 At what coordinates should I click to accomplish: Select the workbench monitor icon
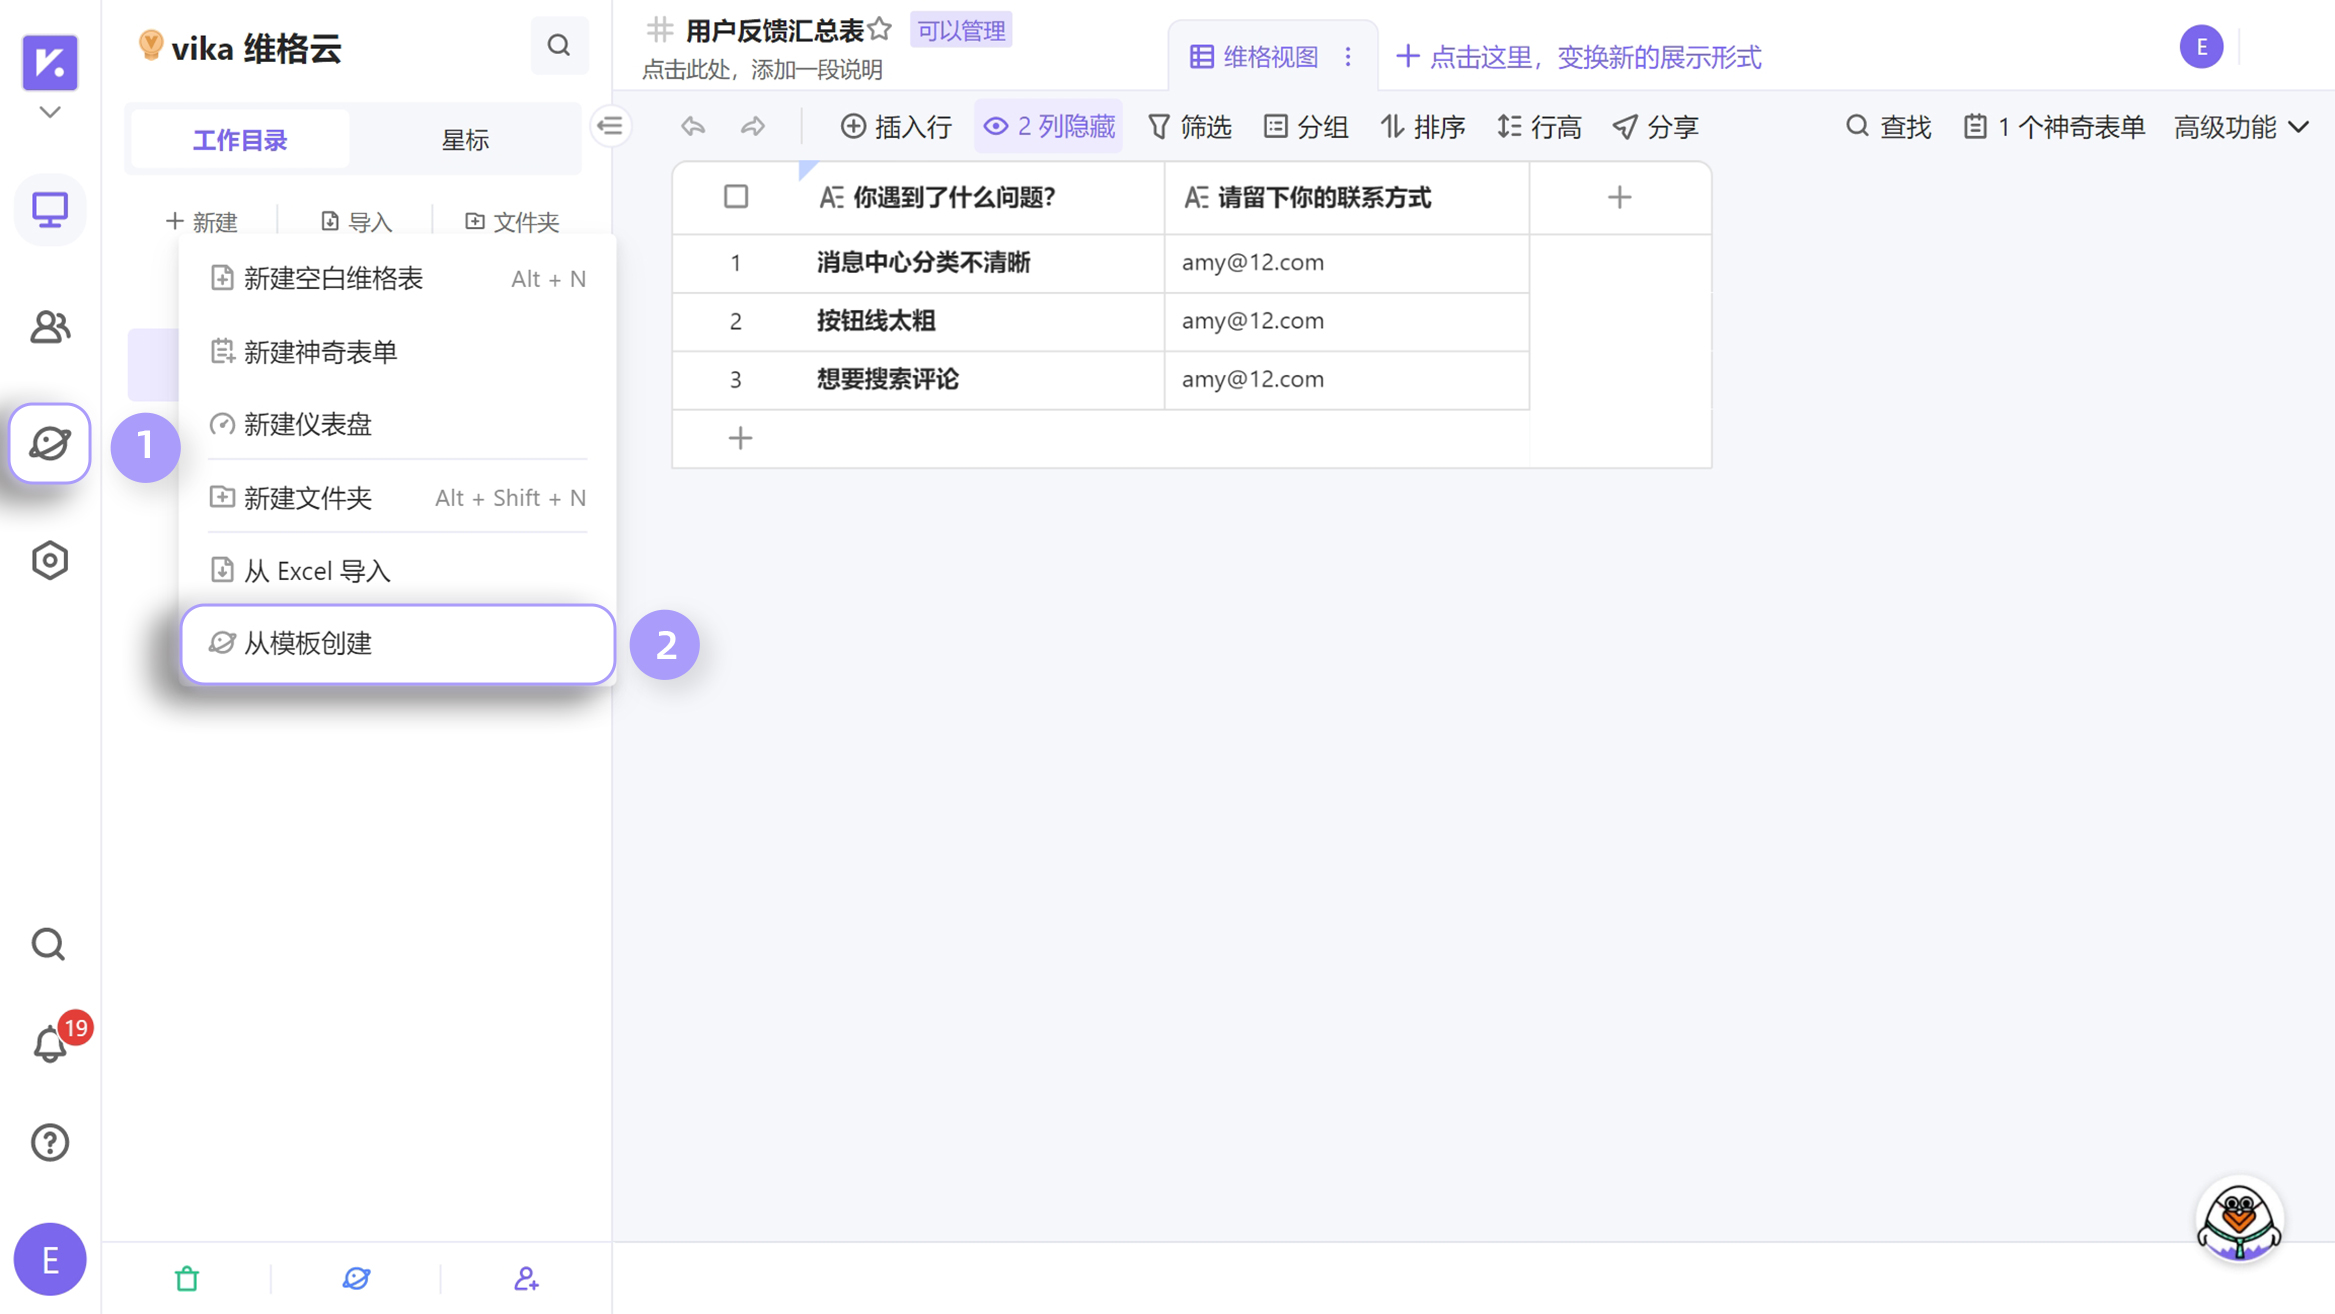point(49,210)
